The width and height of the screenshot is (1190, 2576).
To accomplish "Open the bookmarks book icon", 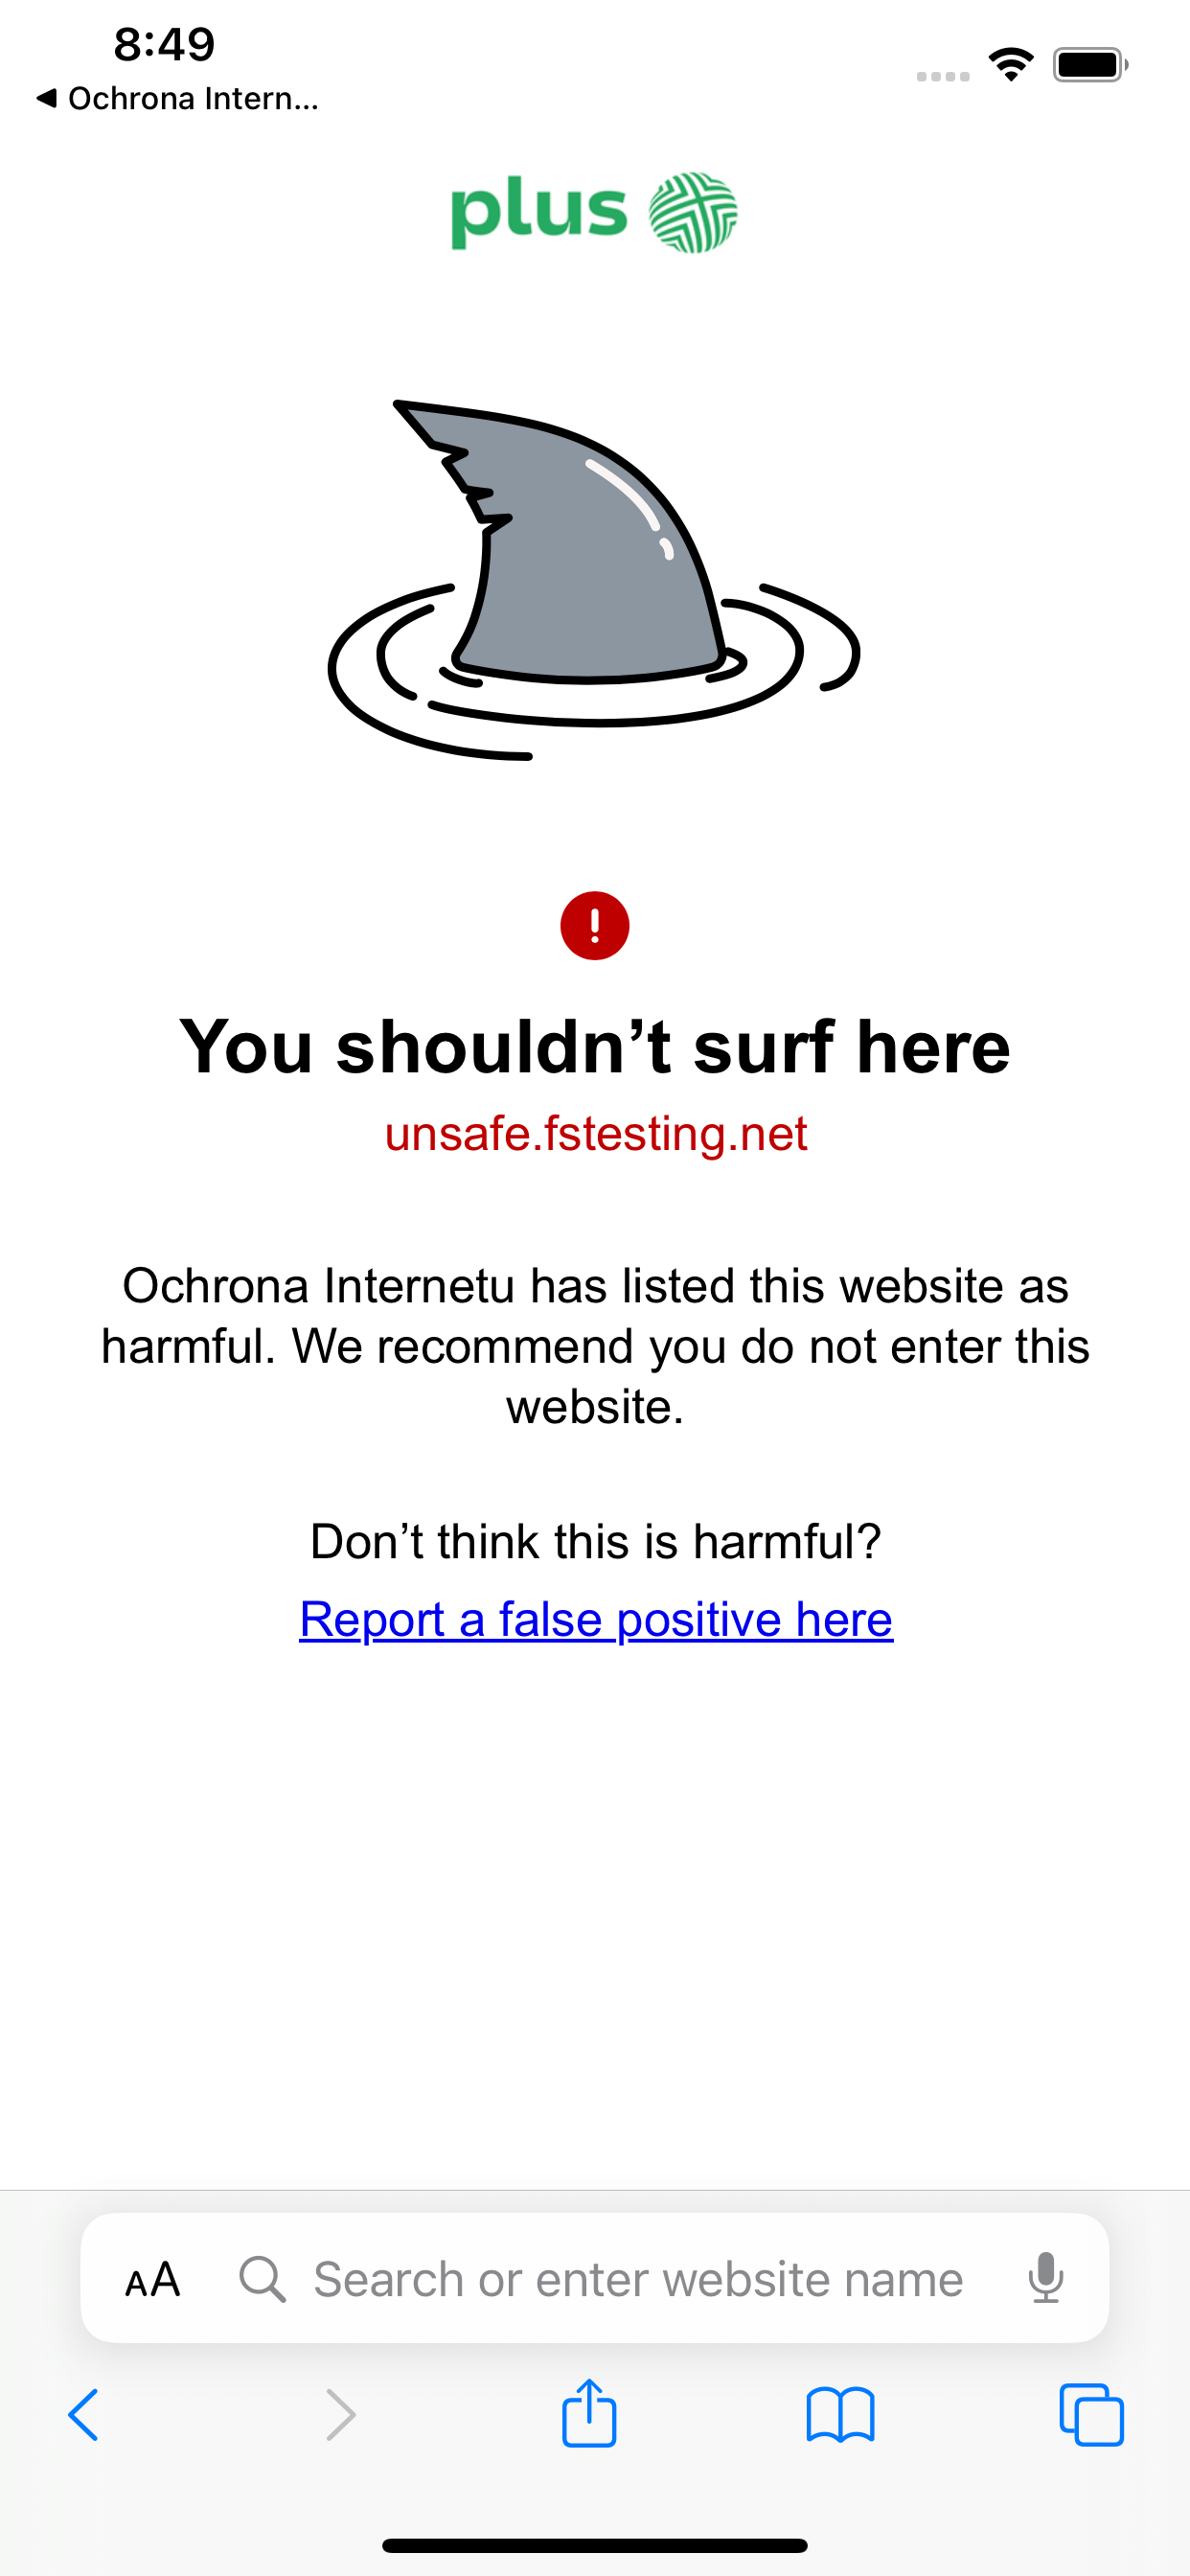I will [840, 2415].
